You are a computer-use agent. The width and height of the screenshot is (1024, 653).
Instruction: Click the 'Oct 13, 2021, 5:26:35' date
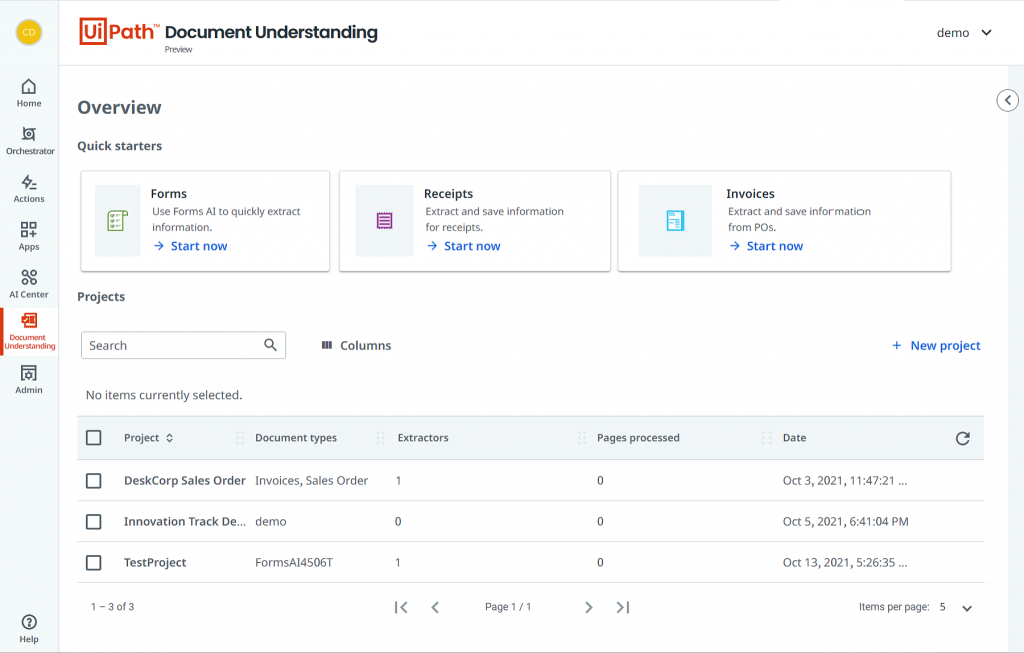[845, 562]
